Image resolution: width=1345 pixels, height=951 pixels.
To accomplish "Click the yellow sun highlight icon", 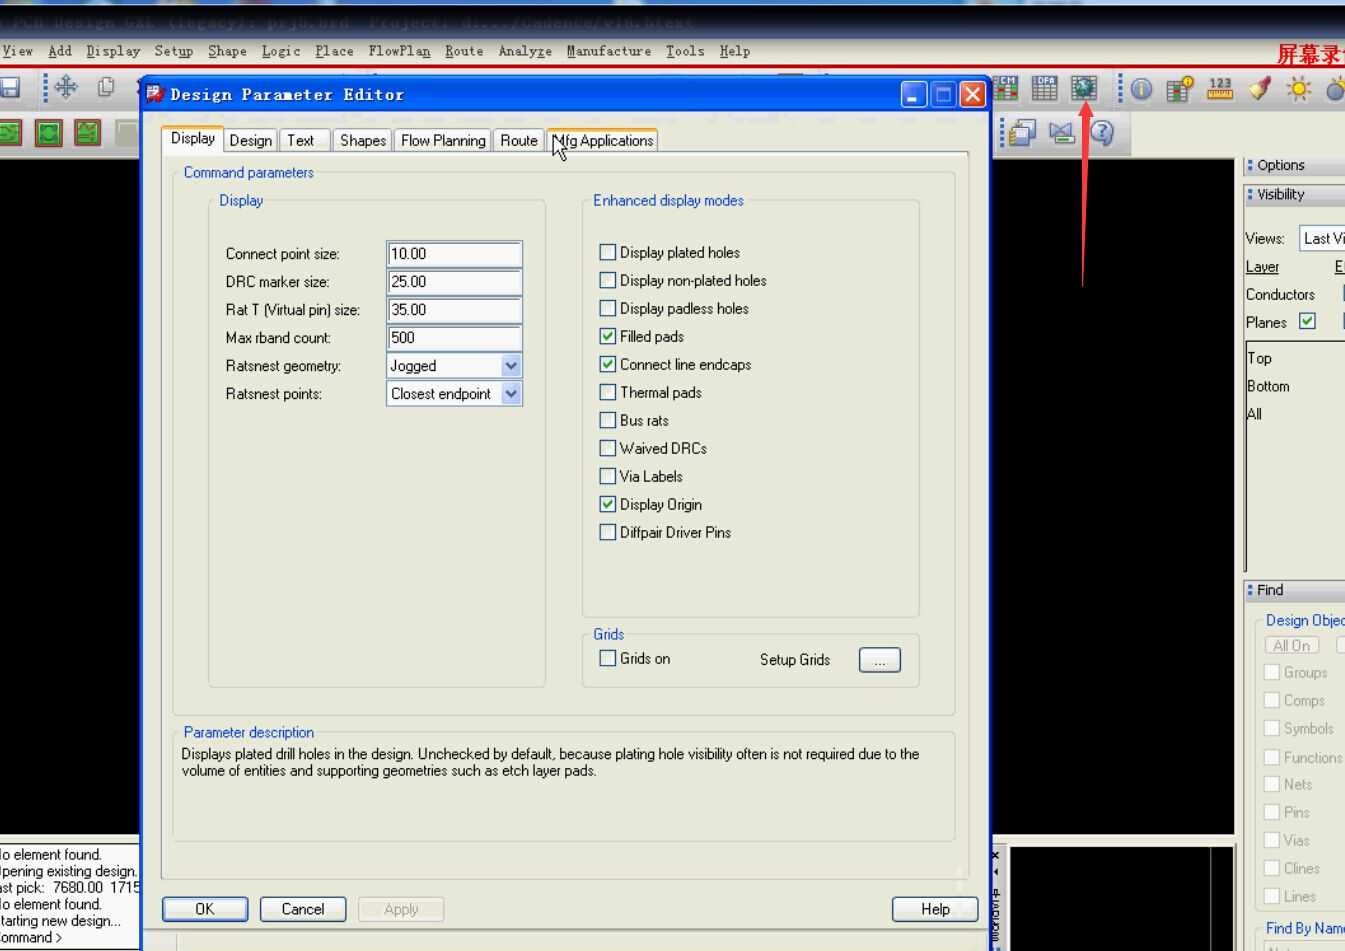I will point(1299,90).
